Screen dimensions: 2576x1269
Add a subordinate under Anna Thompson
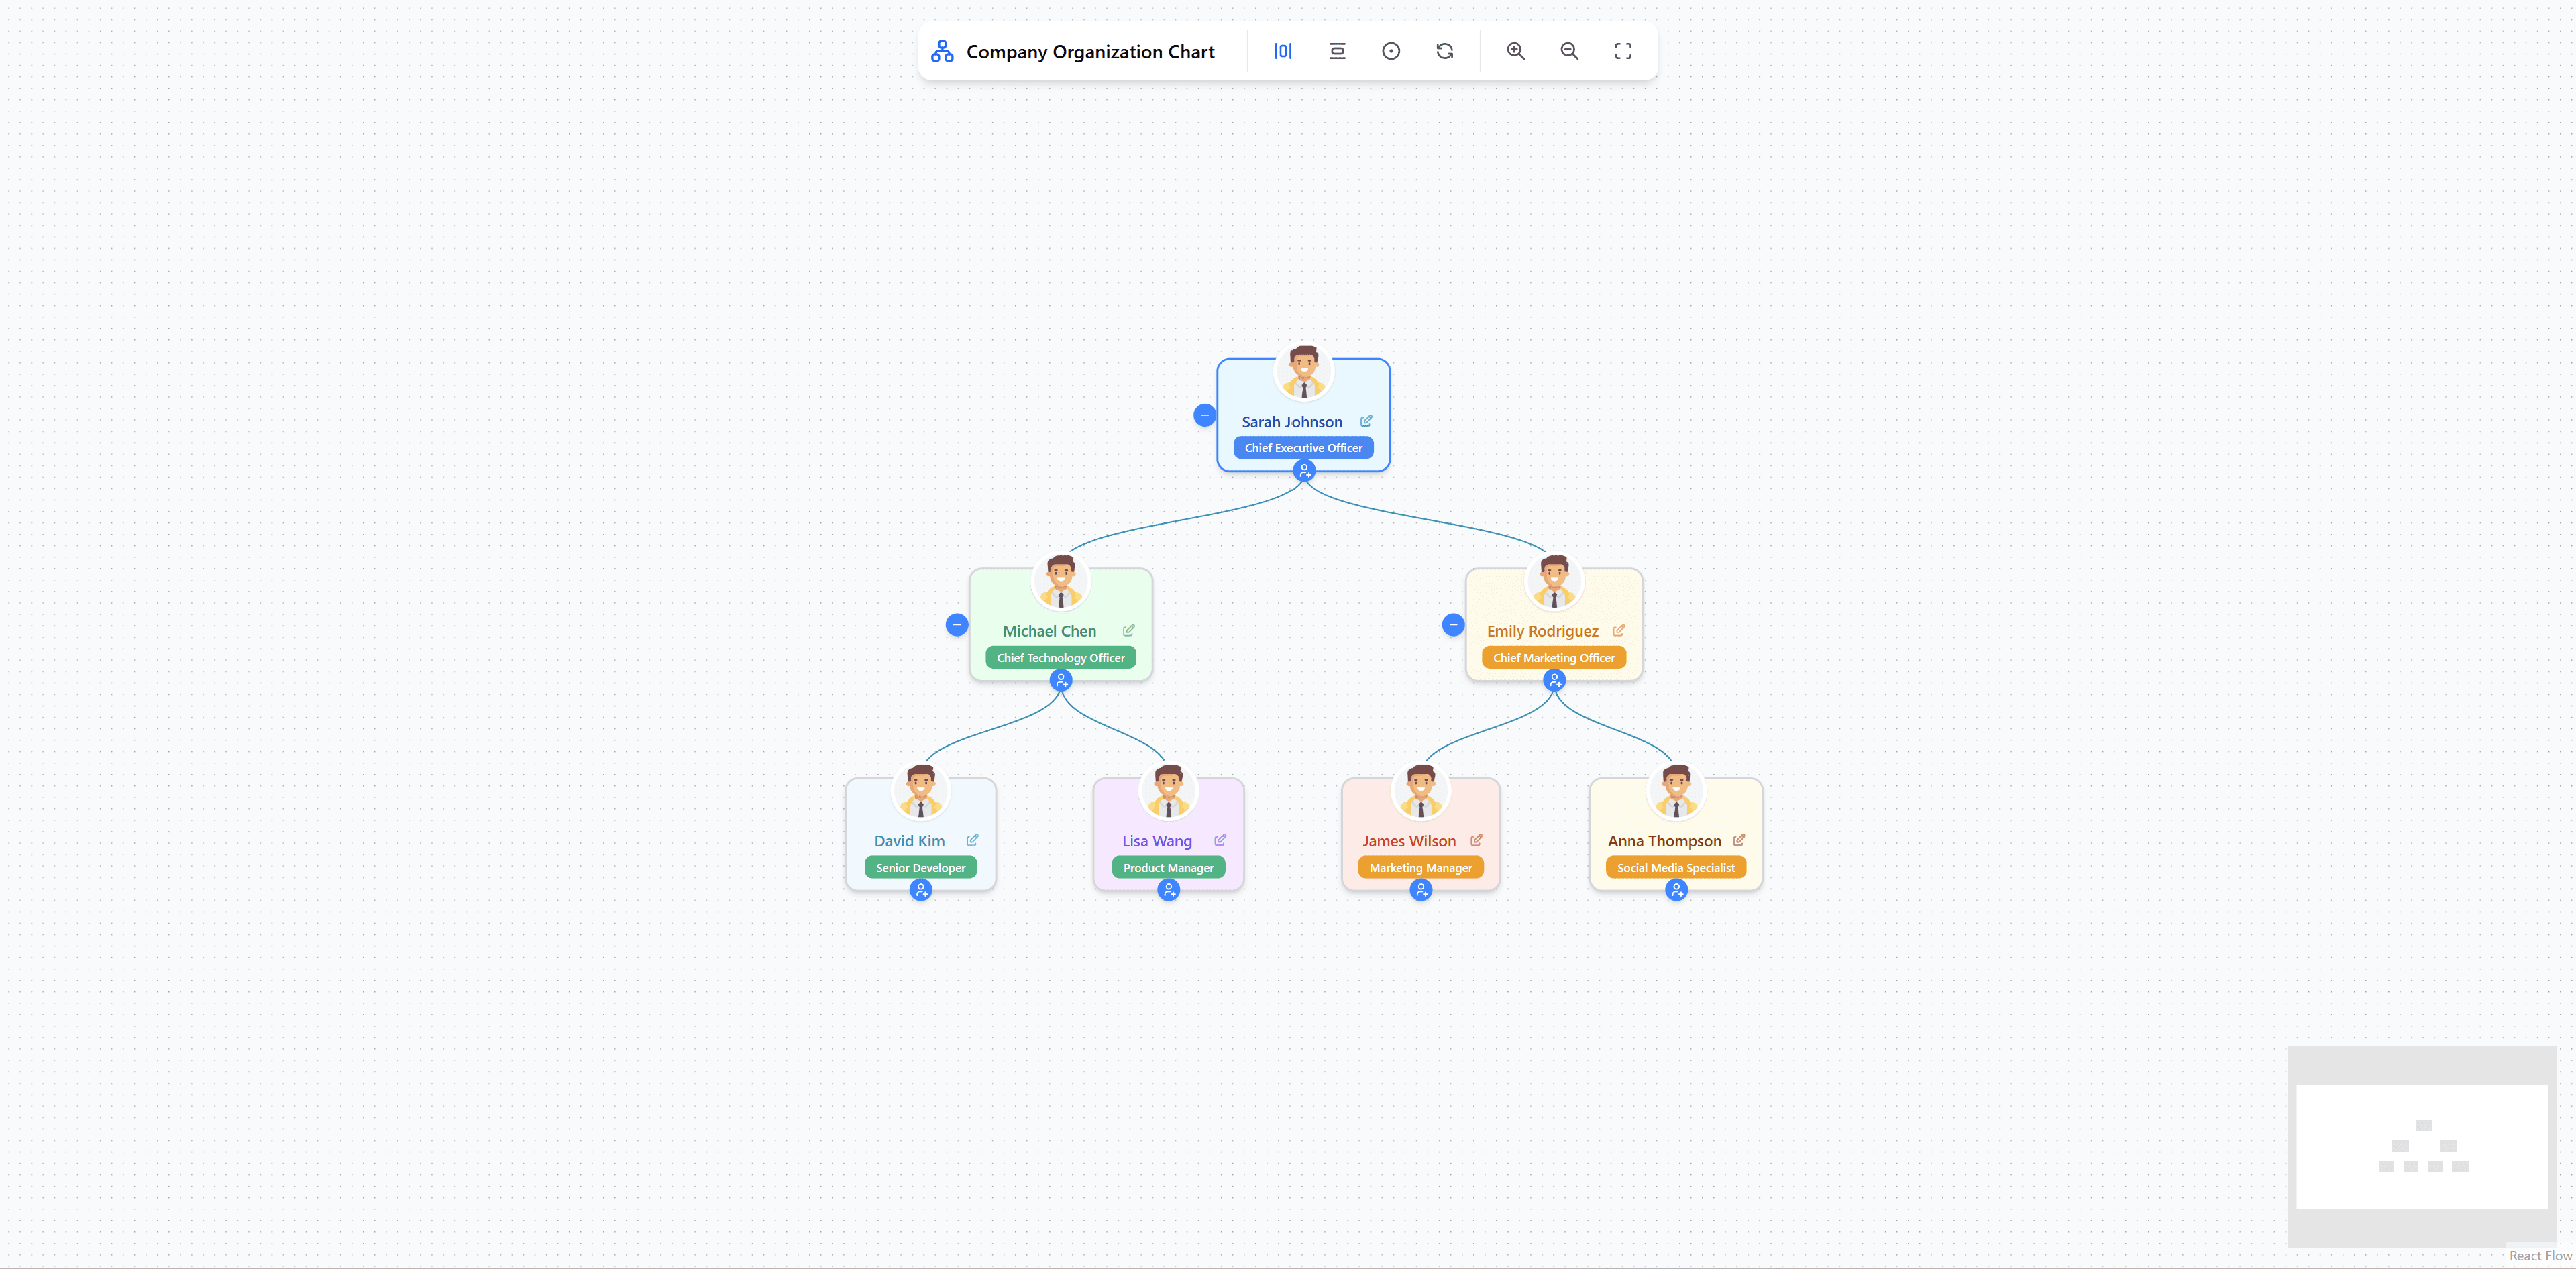tap(1677, 890)
